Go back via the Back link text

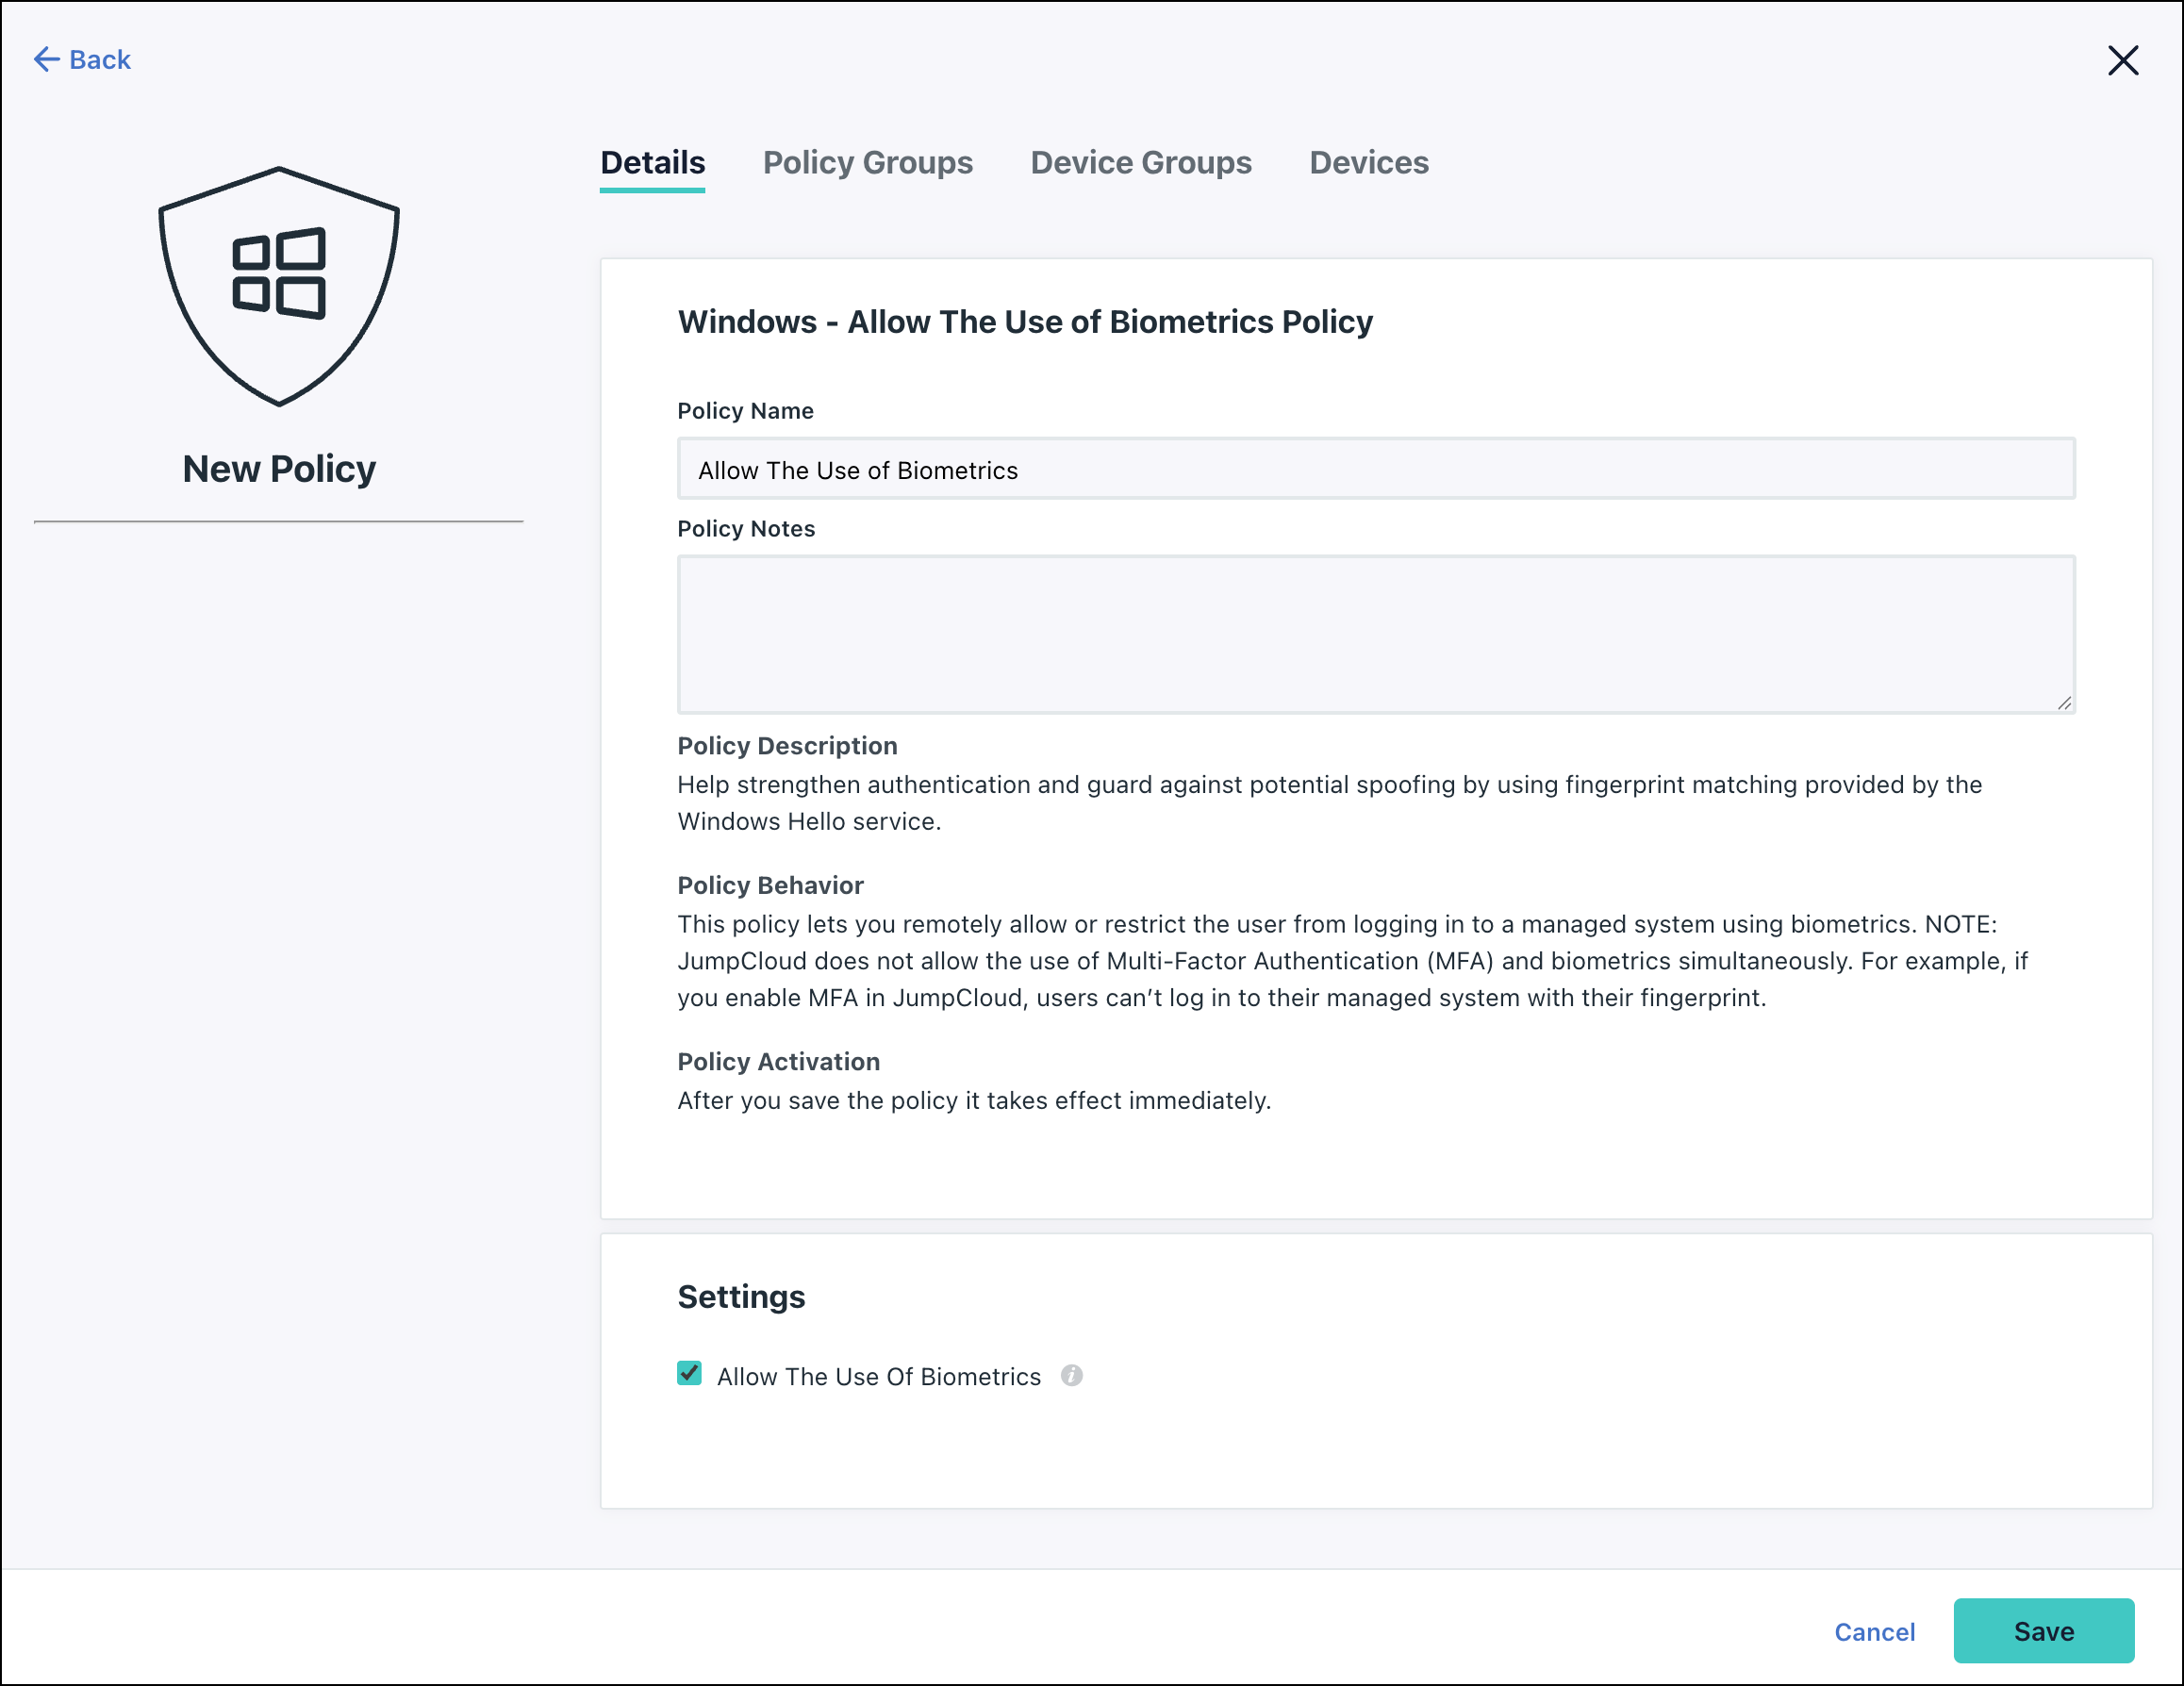click(100, 60)
